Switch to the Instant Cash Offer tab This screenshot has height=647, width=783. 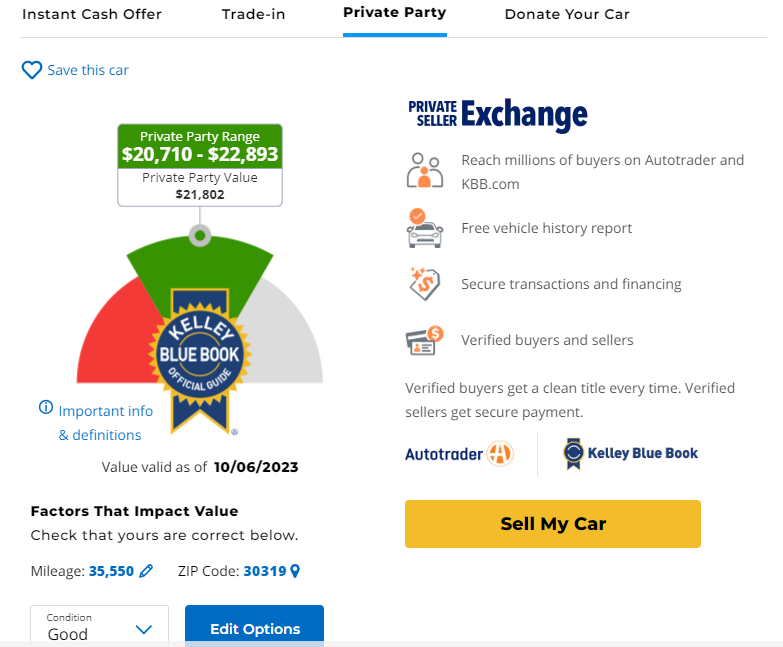pyautogui.click(x=92, y=15)
